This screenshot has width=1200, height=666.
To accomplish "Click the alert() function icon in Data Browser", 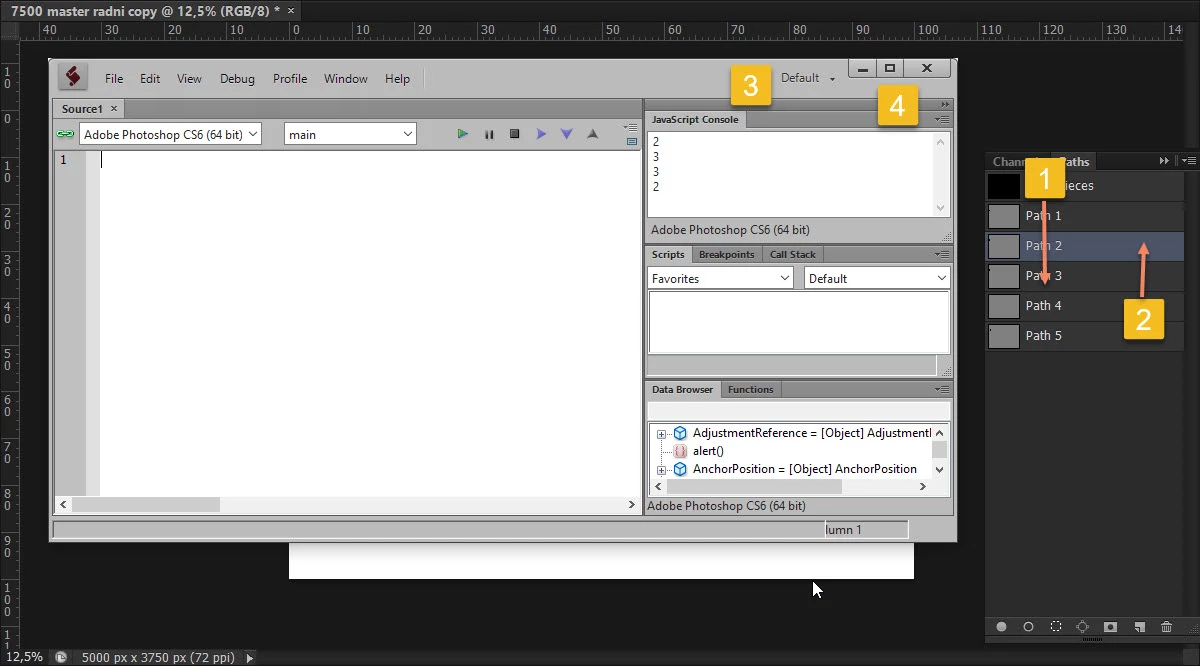I will point(680,451).
